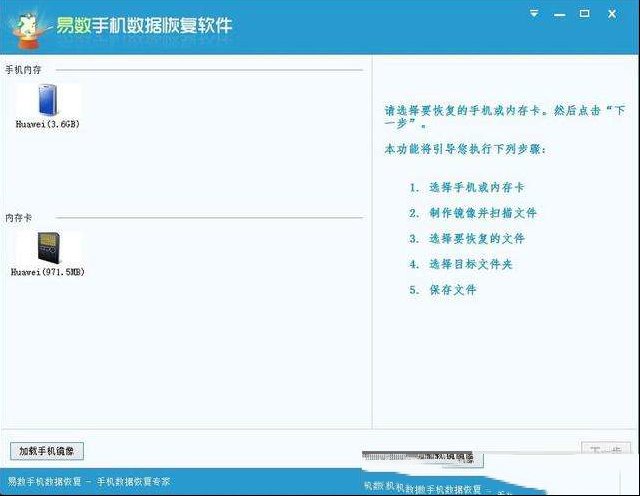Open the title bar dropdown menu arrow
This screenshot has height=496, width=640.
(x=534, y=14)
